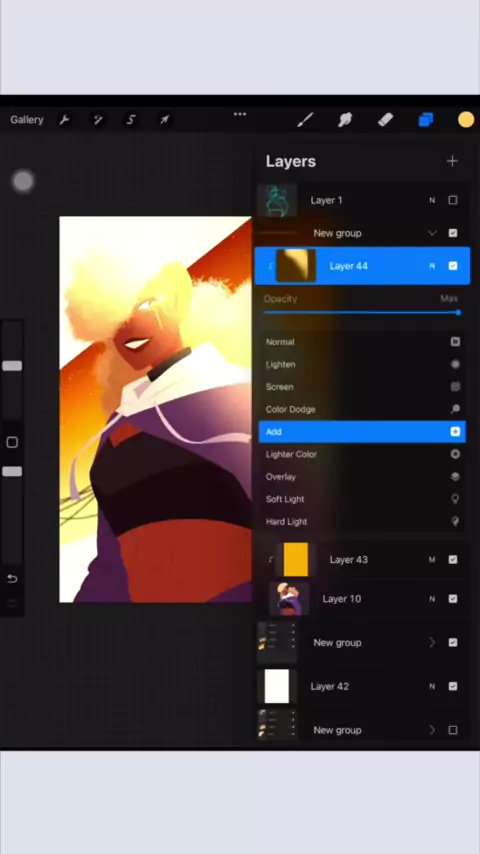Viewport: 480px width, 854px height.
Task: Select the Transform arrow tool
Action: 164,120
